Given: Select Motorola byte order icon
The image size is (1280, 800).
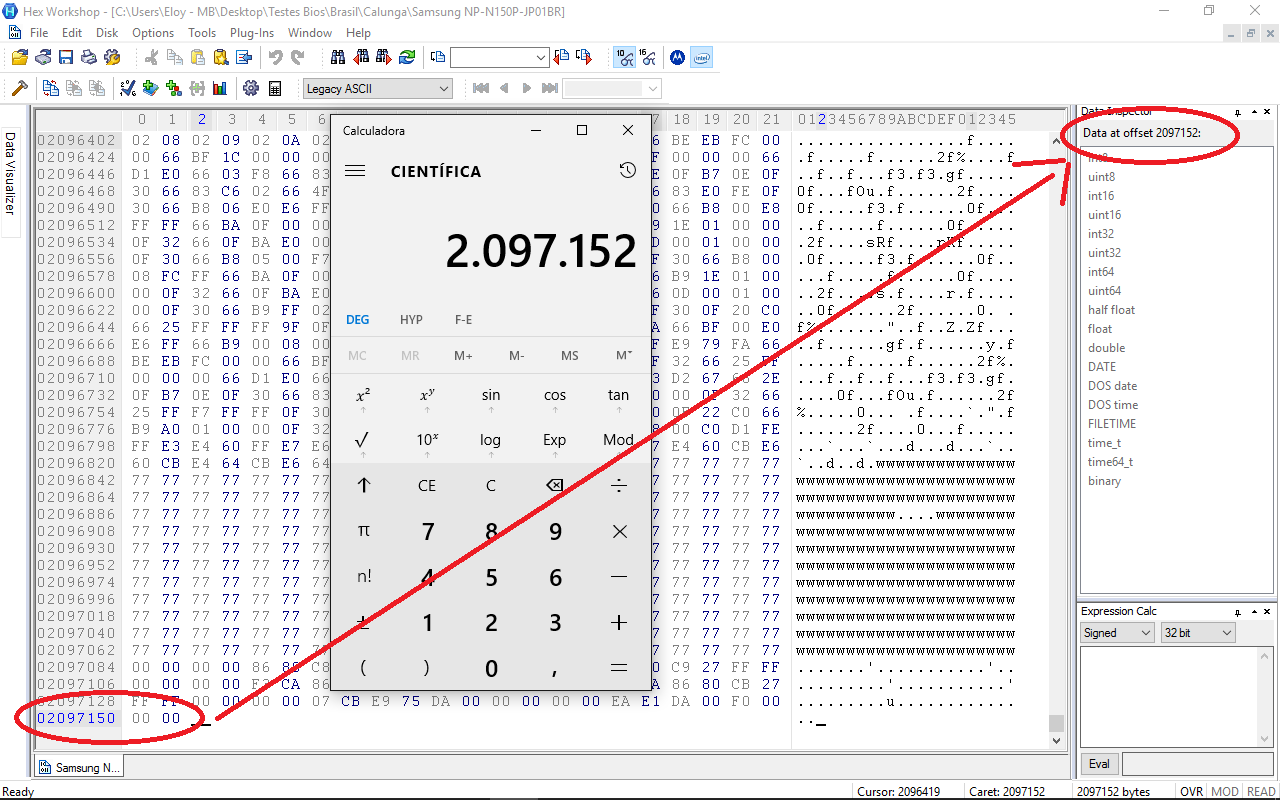Looking at the screenshot, I should [x=678, y=57].
